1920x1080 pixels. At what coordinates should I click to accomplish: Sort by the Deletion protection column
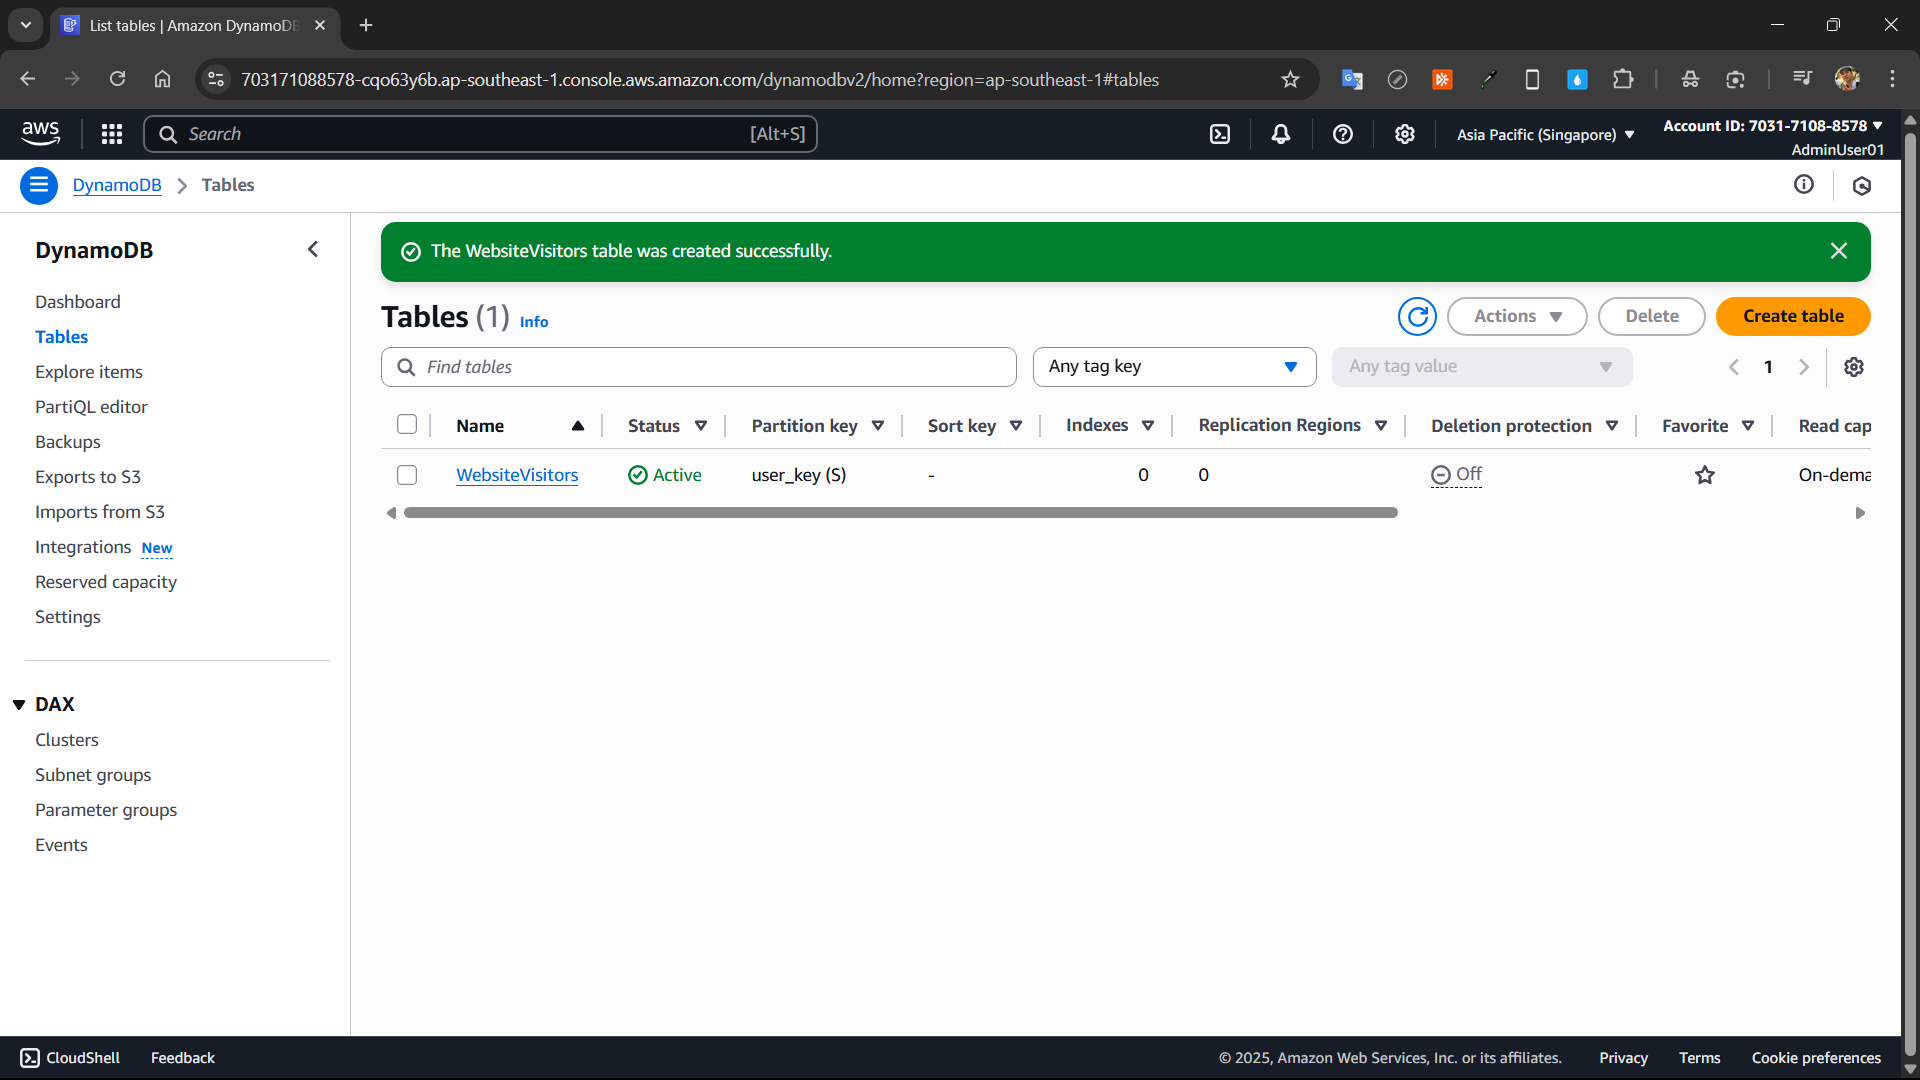click(1612, 426)
